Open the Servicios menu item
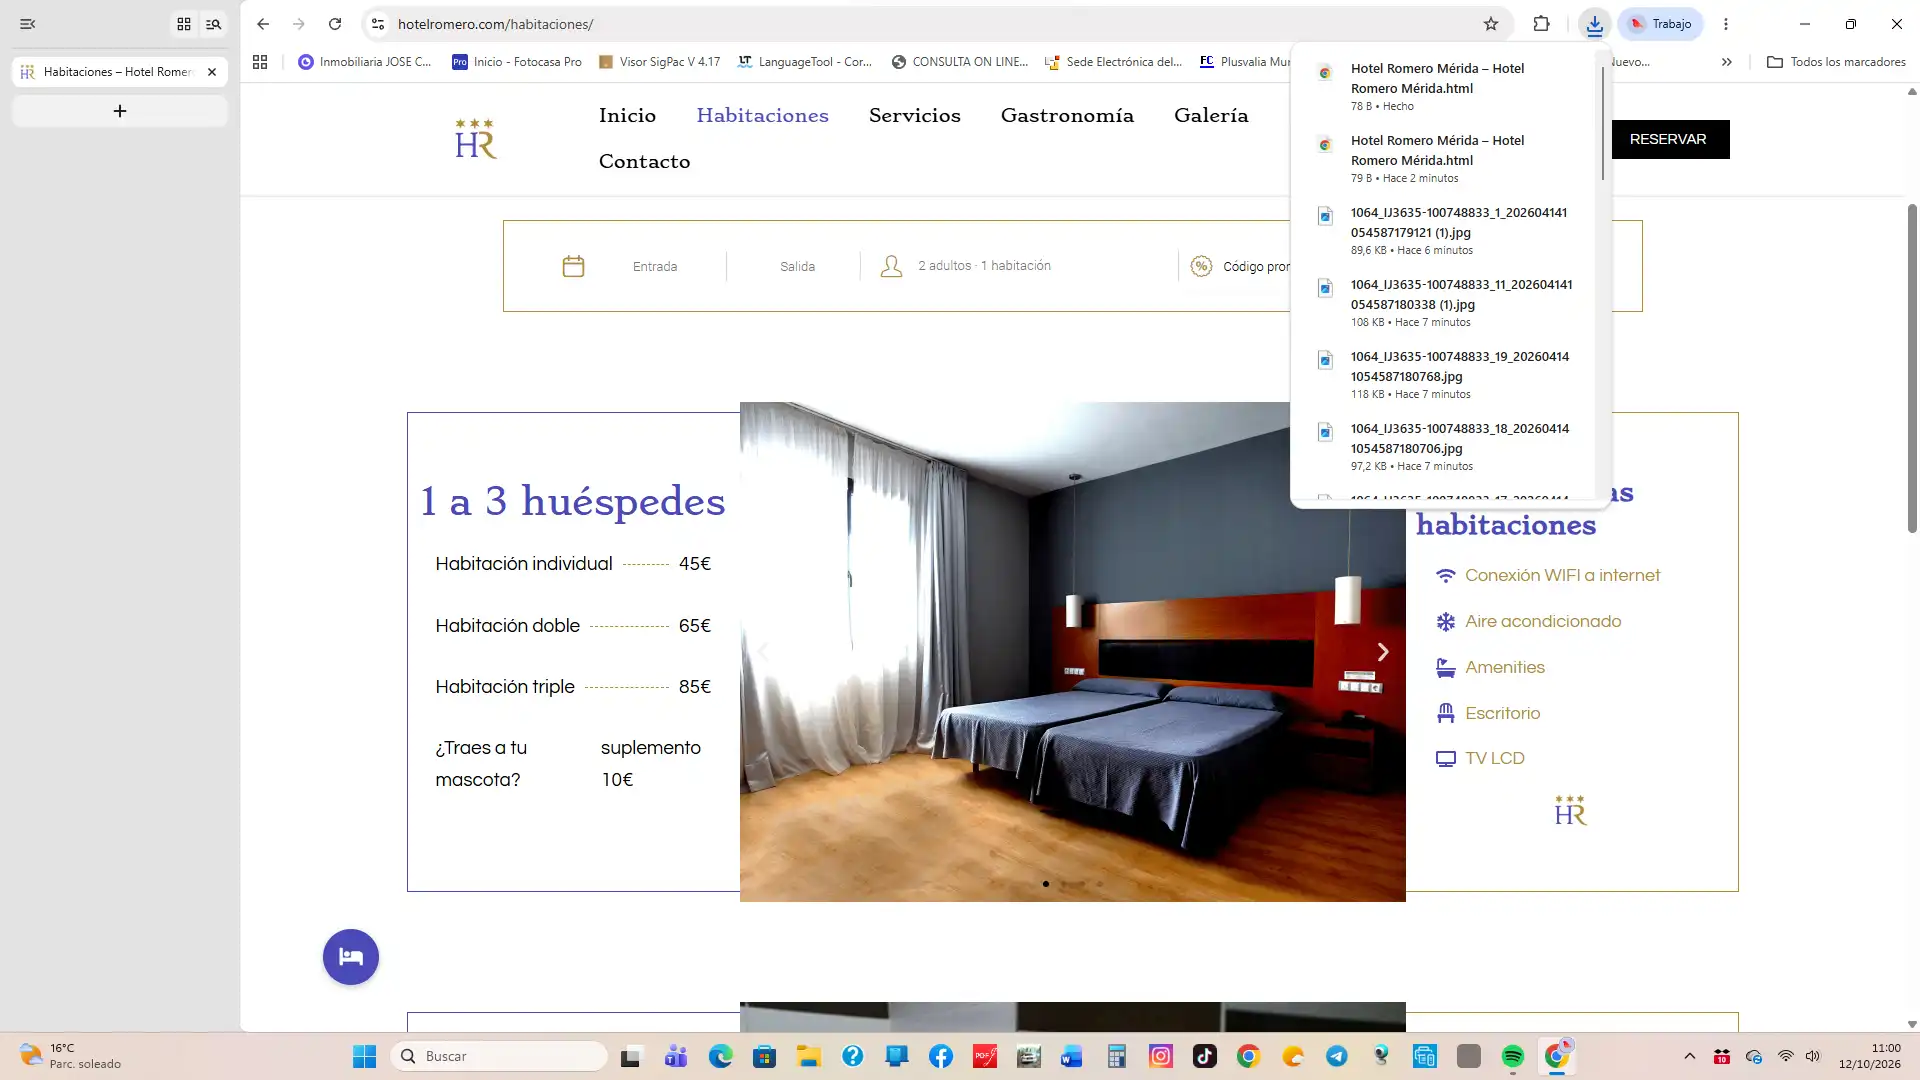 pos(914,115)
